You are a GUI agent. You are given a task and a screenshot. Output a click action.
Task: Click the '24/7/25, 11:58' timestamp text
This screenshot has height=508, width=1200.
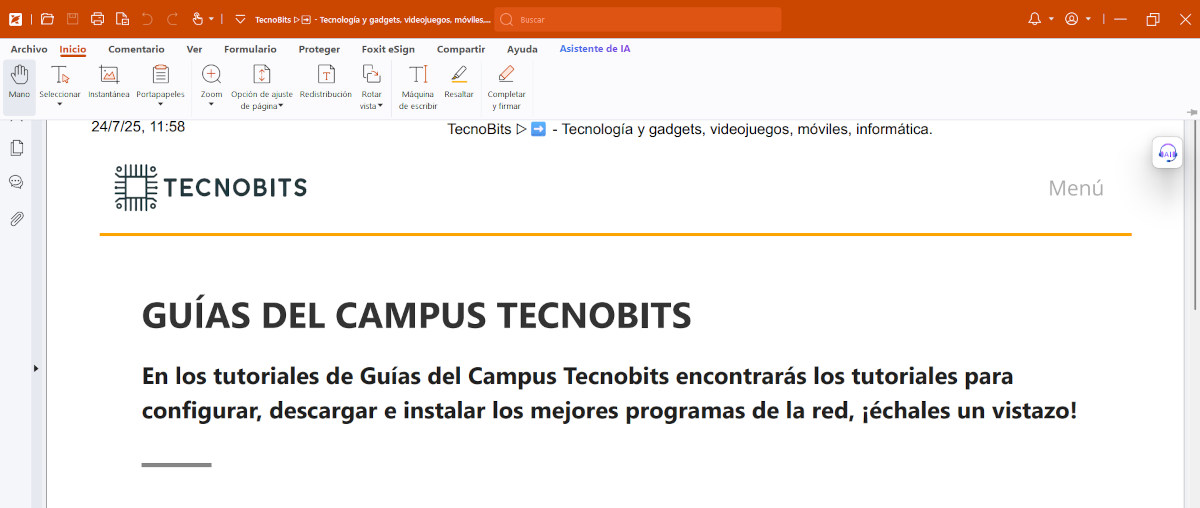tap(138, 127)
